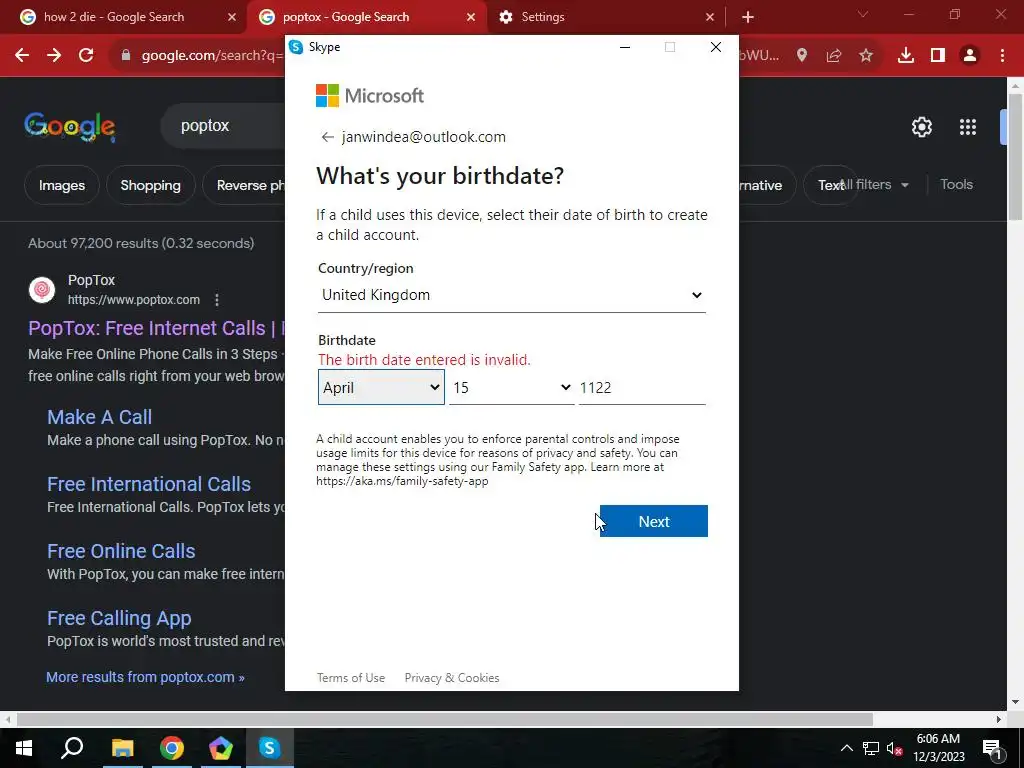Screen dimensions: 1024x768
Task: Click the Google logo
Action: (70, 127)
